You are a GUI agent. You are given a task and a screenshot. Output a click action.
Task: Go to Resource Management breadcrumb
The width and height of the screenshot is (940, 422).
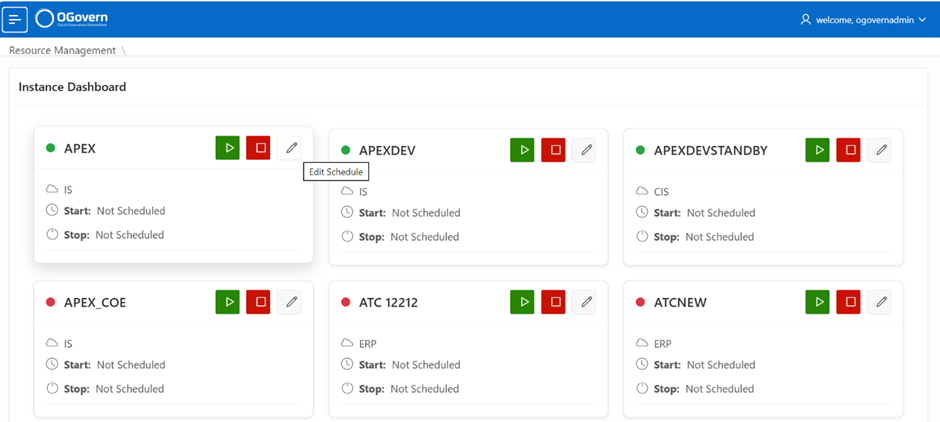pyautogui.click(x=62, y=50)
